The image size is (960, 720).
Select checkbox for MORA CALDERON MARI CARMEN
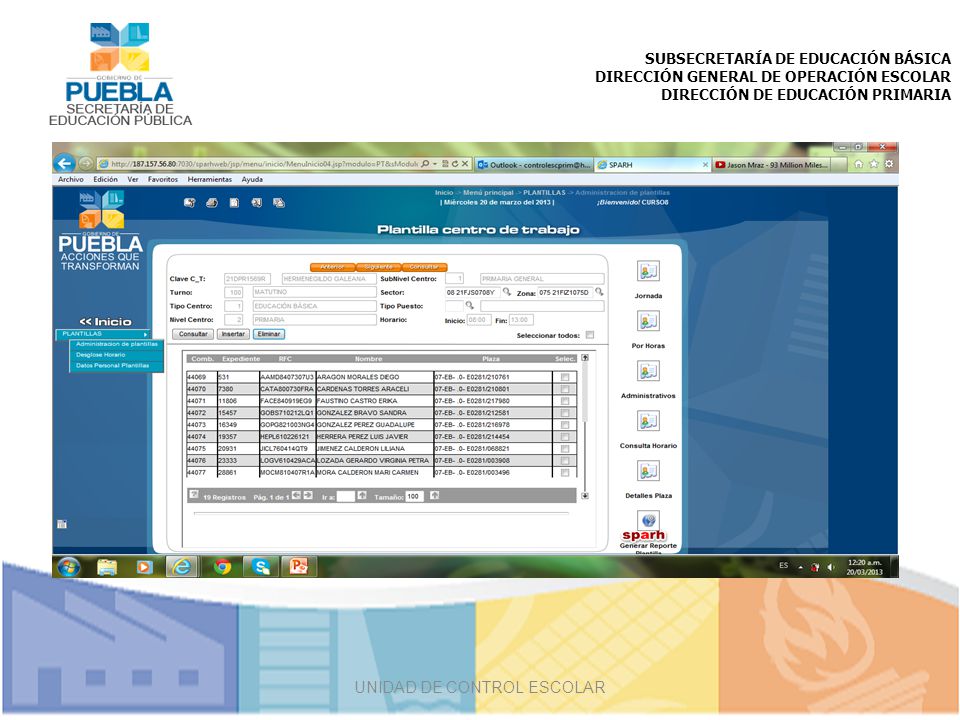564,473
